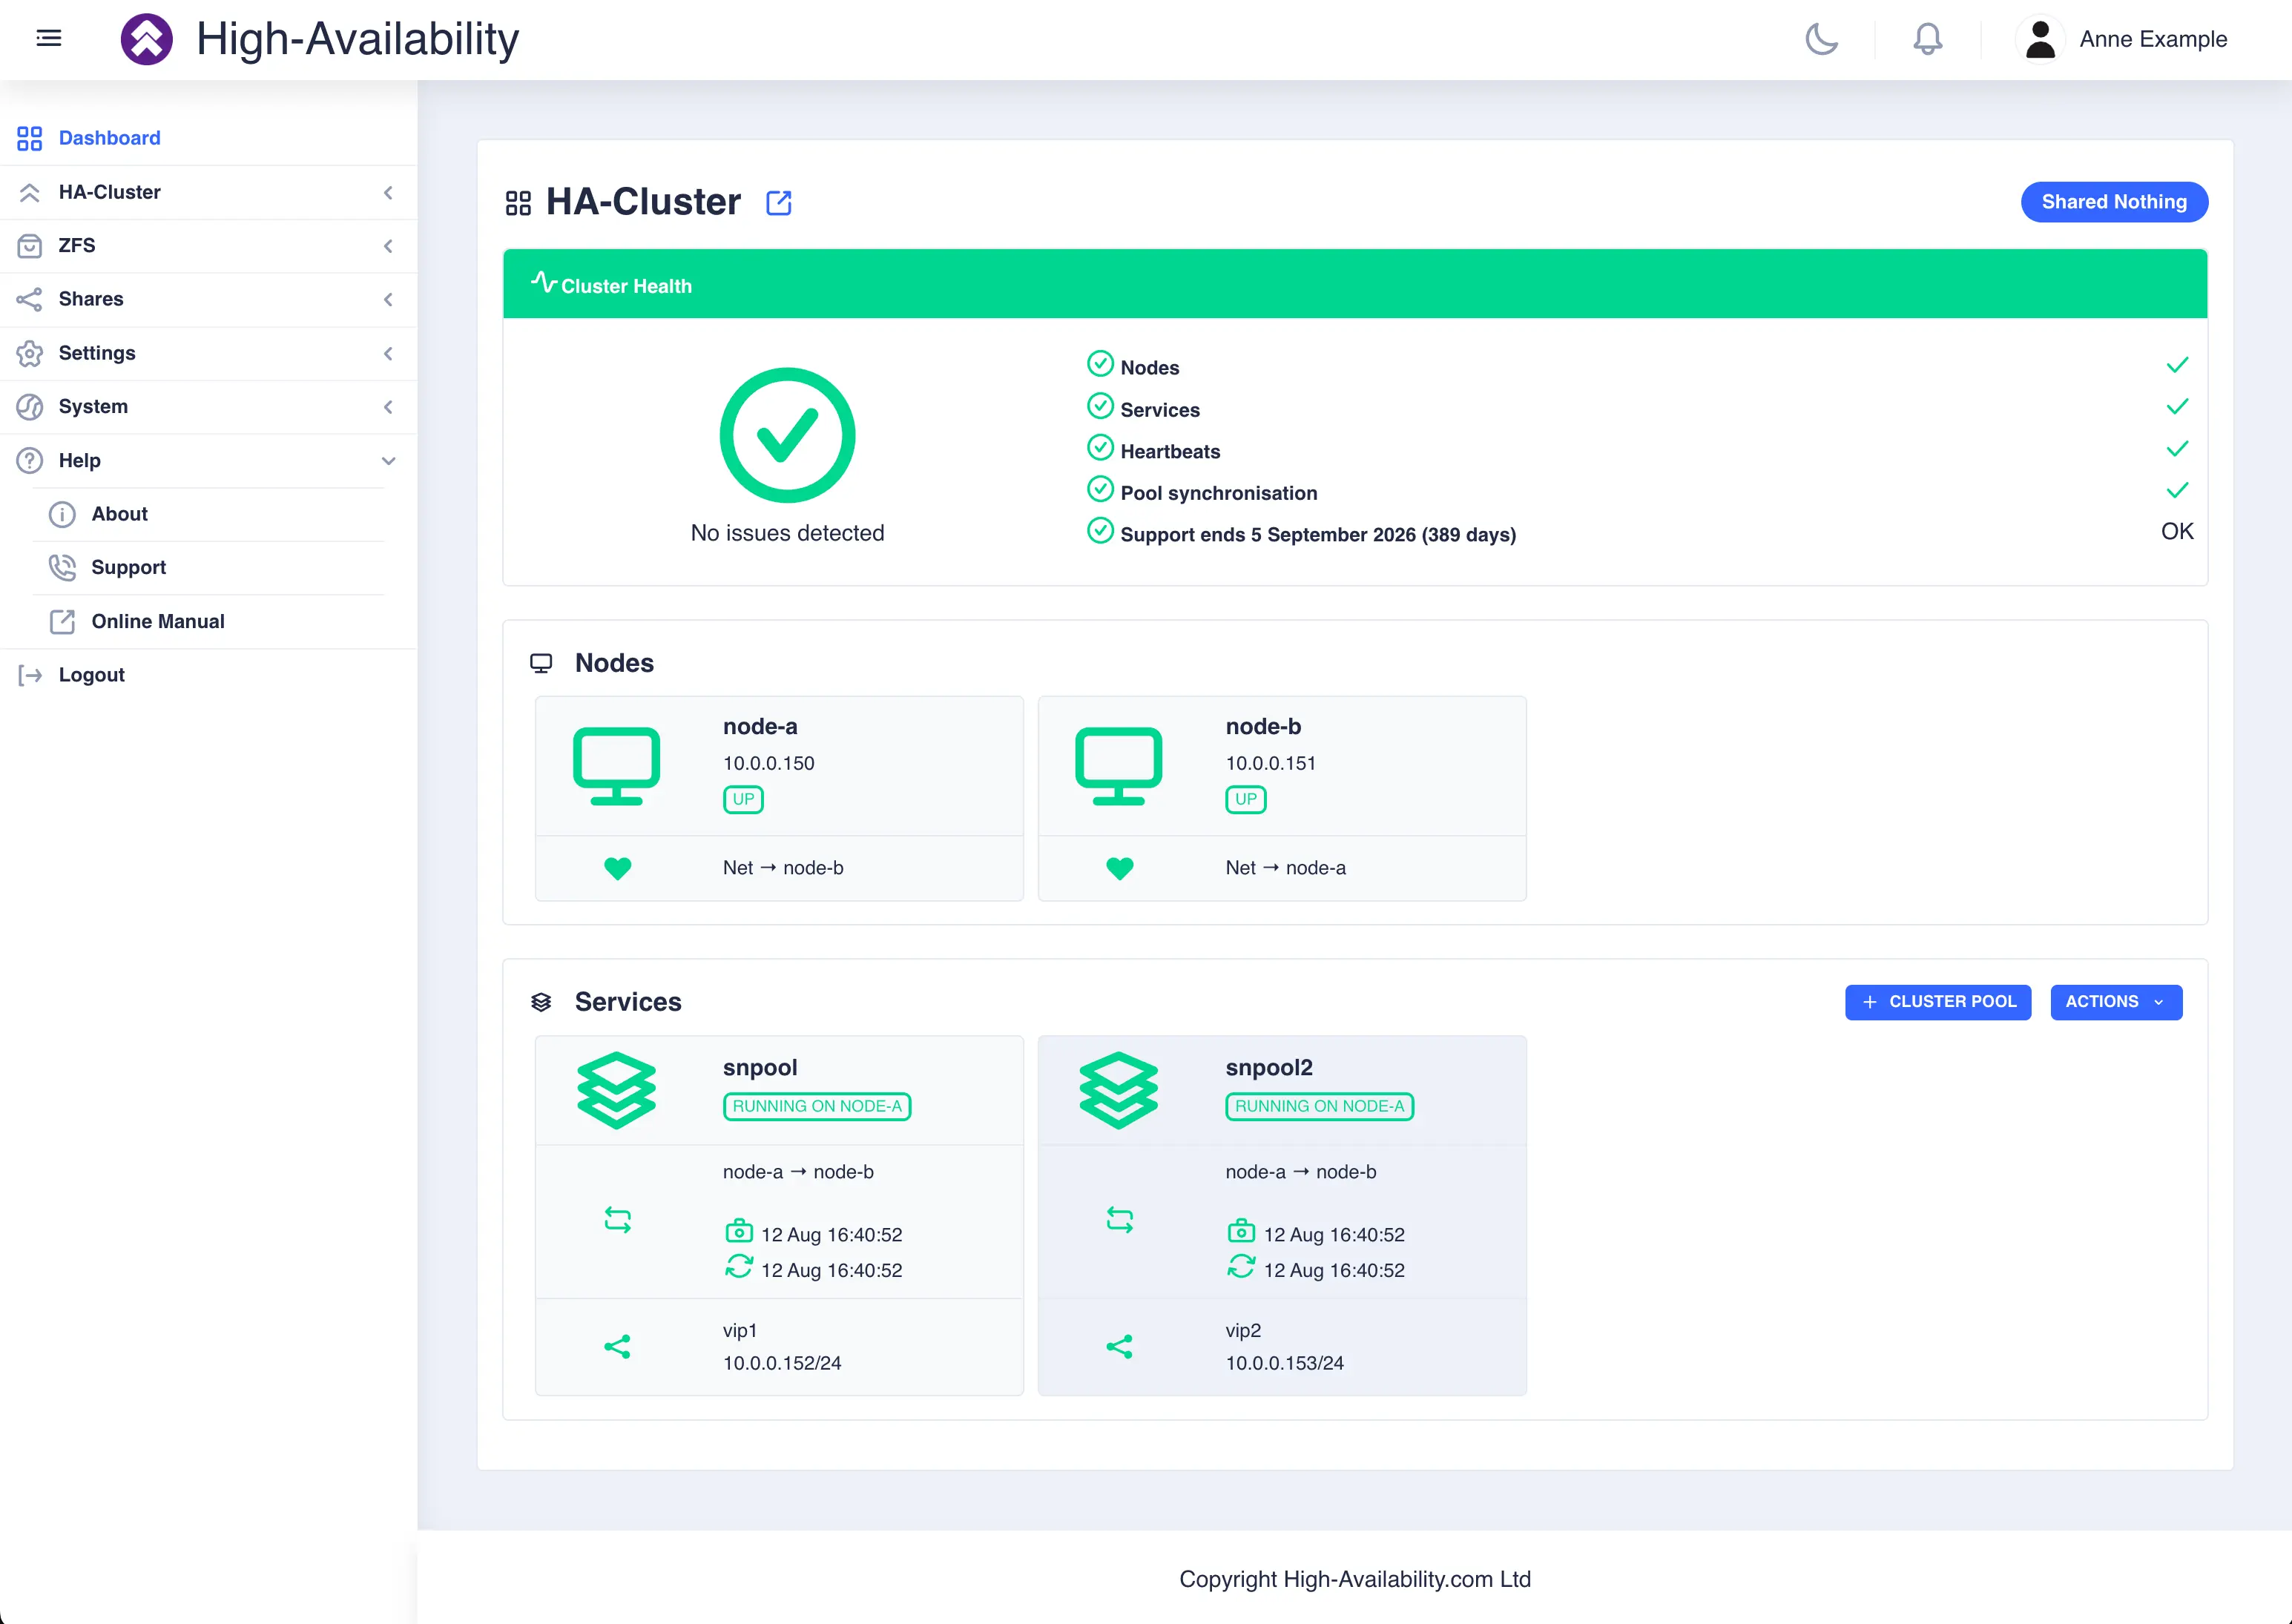Open the Online Manual link
2292x1624 pixels.
coord(158,621)
